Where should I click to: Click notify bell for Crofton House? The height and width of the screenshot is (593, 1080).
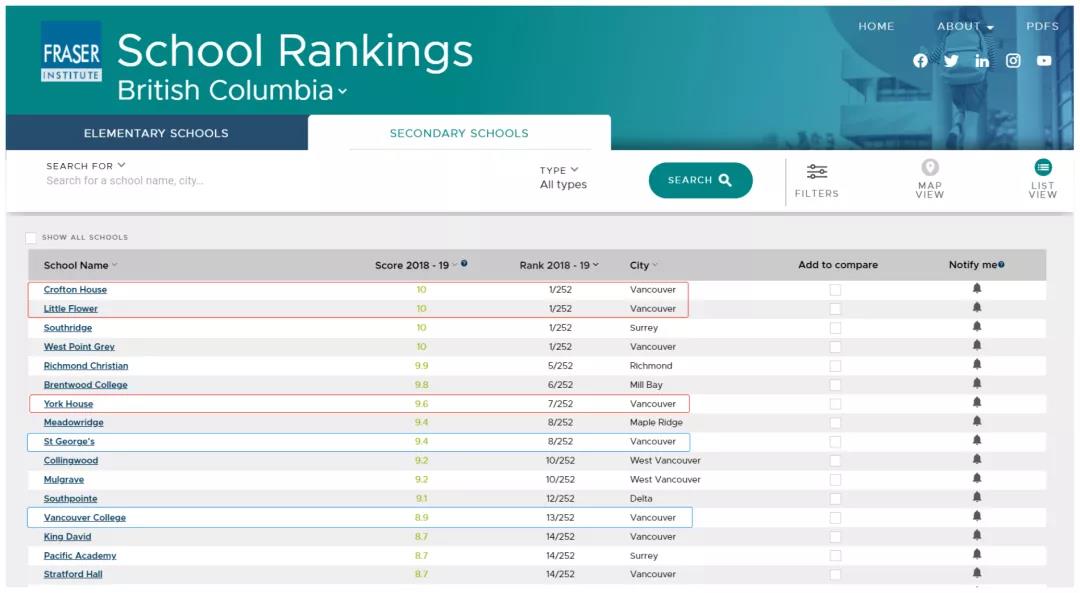tap(977, 289)
